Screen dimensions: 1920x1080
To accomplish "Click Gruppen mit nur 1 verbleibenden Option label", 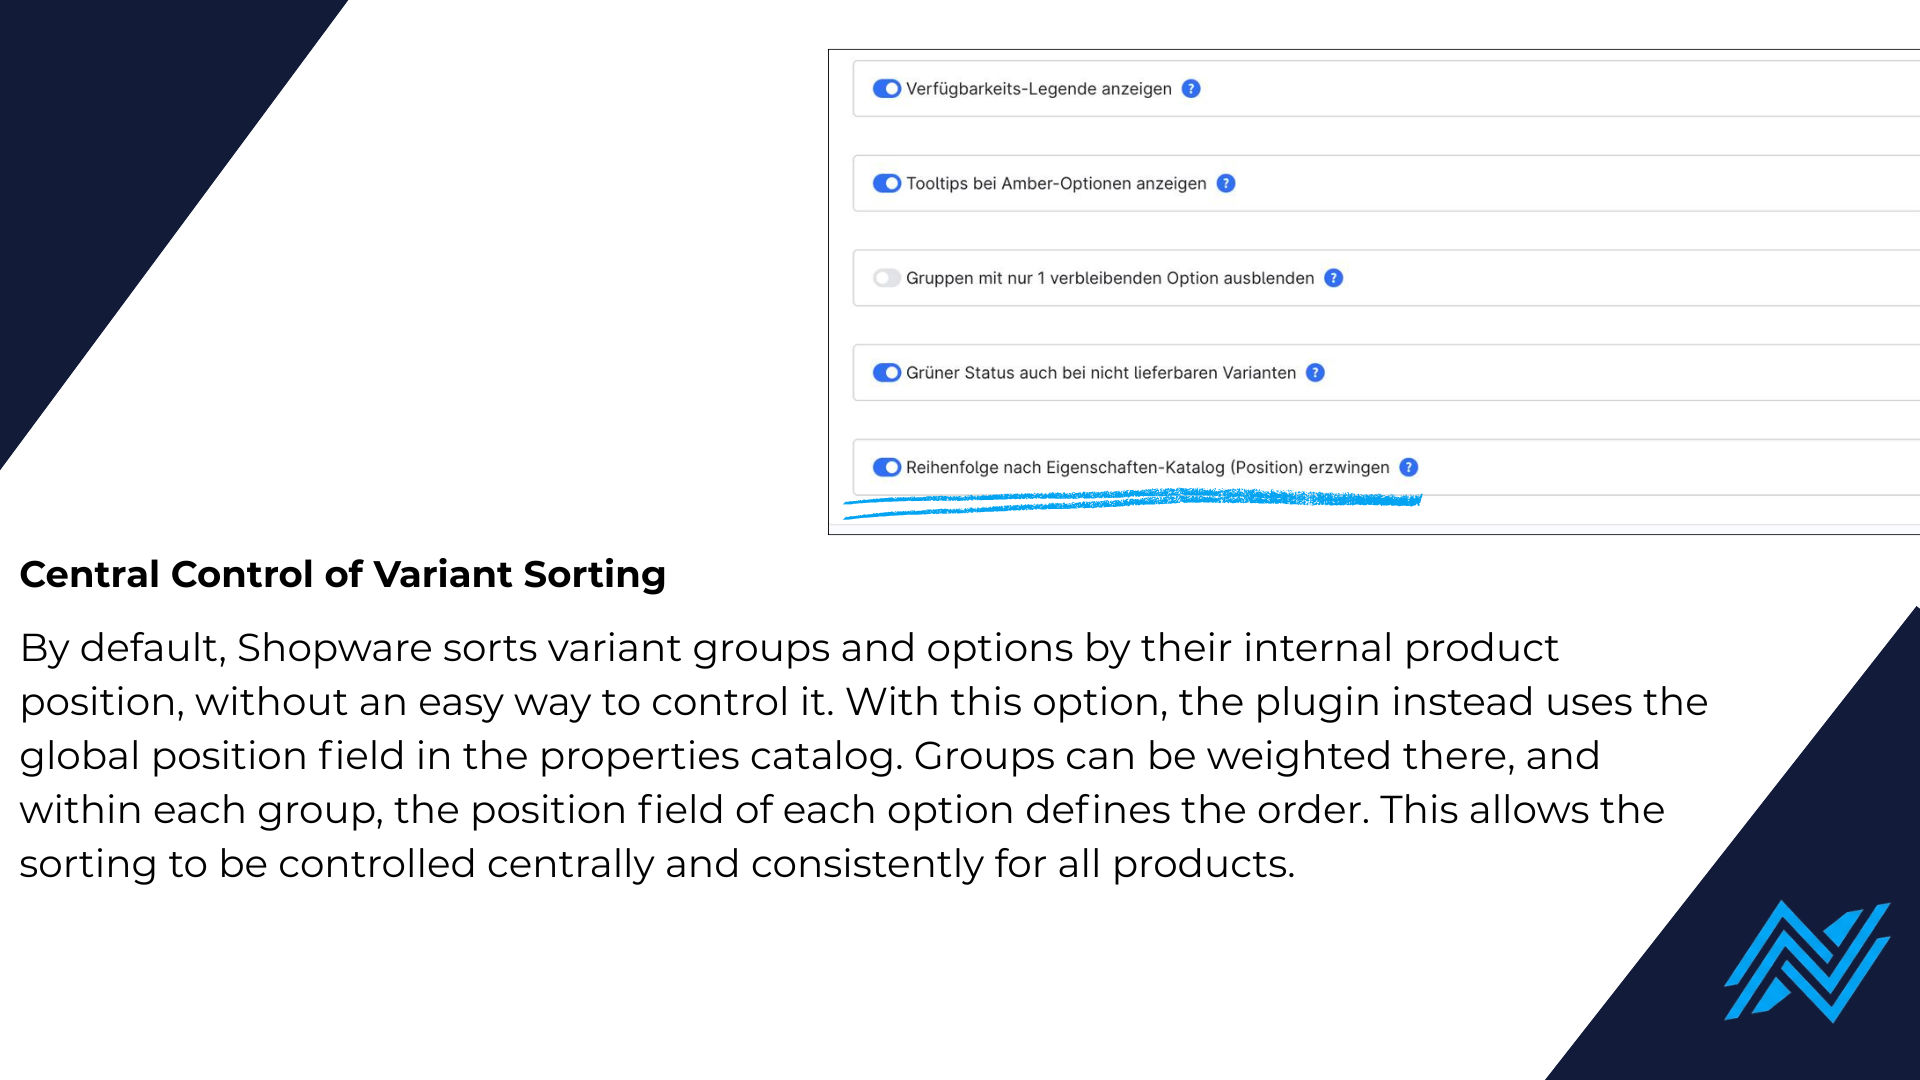I will (1110, 278).
